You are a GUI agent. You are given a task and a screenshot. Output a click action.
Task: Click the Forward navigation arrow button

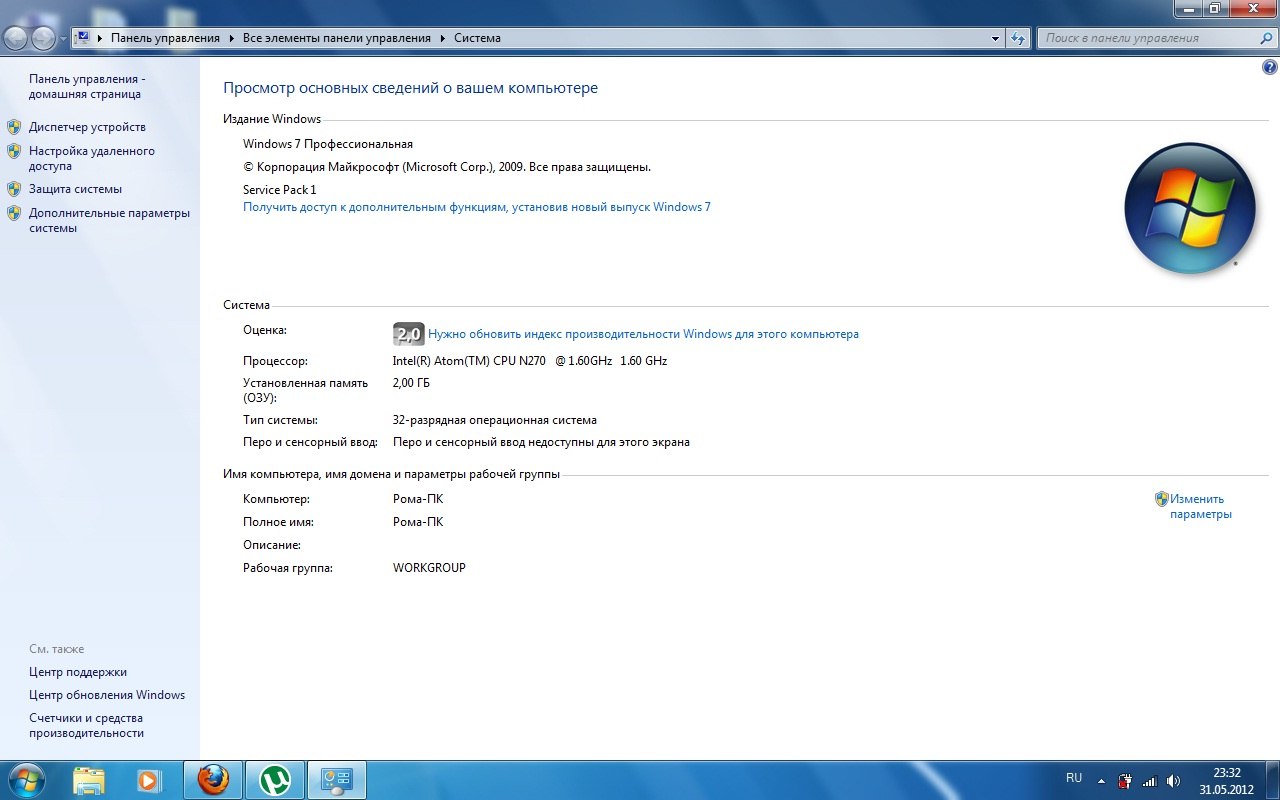(44, 38)
